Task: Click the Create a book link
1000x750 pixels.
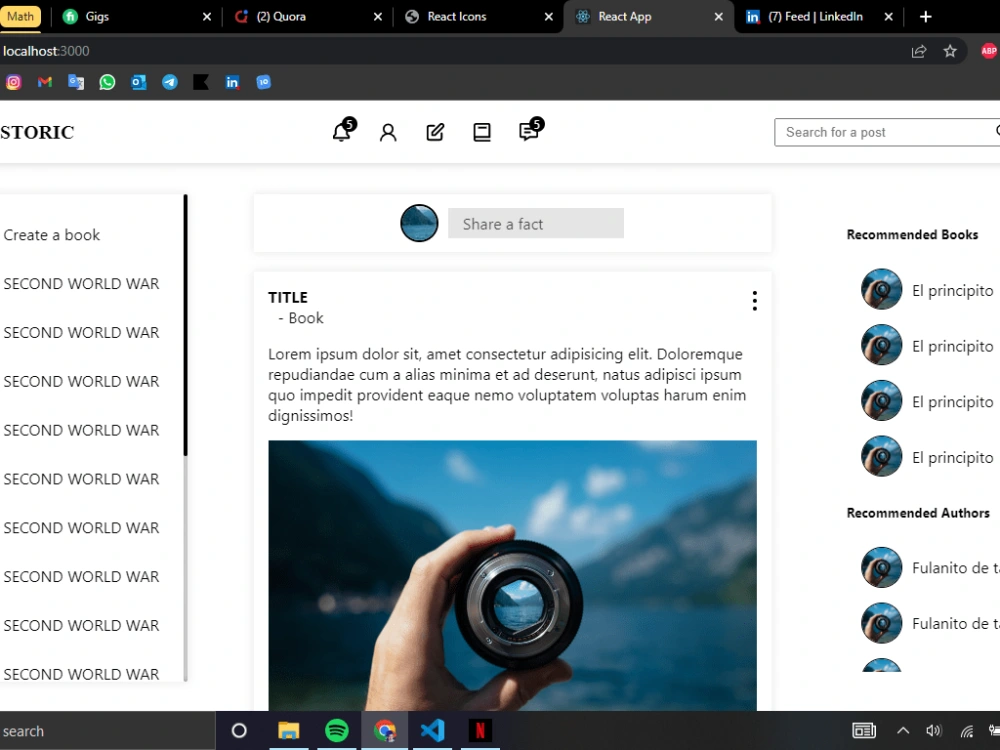Action: coord(51,234)
